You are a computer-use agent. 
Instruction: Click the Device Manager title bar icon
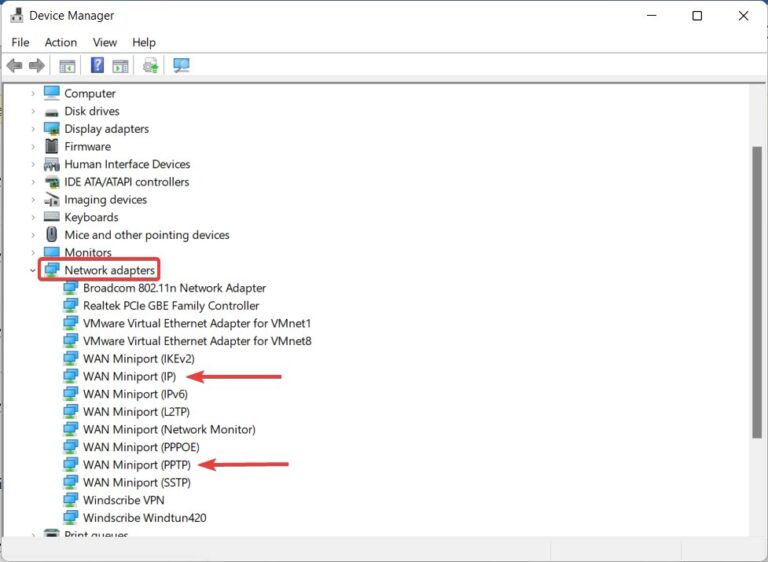pos(17,15)
